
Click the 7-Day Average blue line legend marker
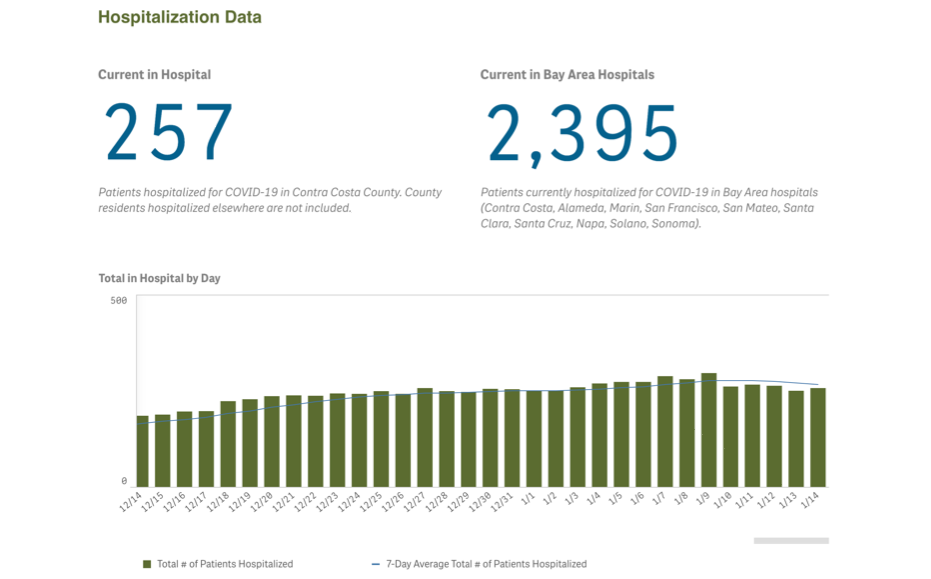point(376,564)
